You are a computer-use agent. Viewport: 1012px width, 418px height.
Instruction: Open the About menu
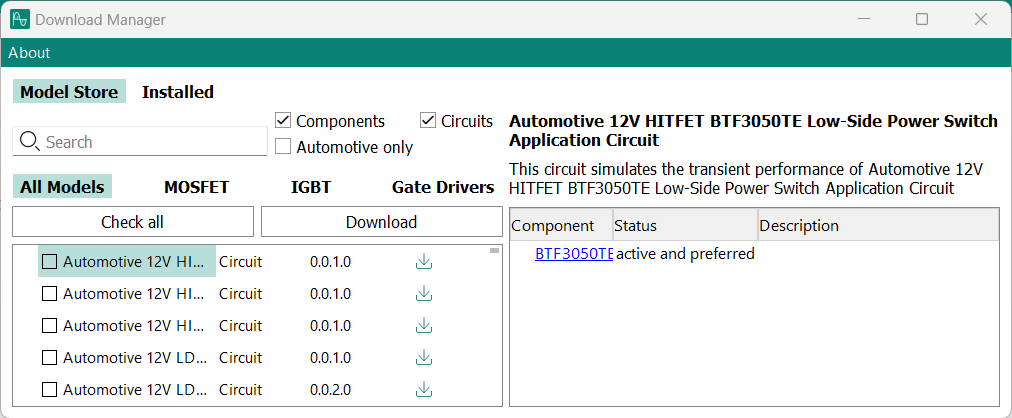[29, 53]
